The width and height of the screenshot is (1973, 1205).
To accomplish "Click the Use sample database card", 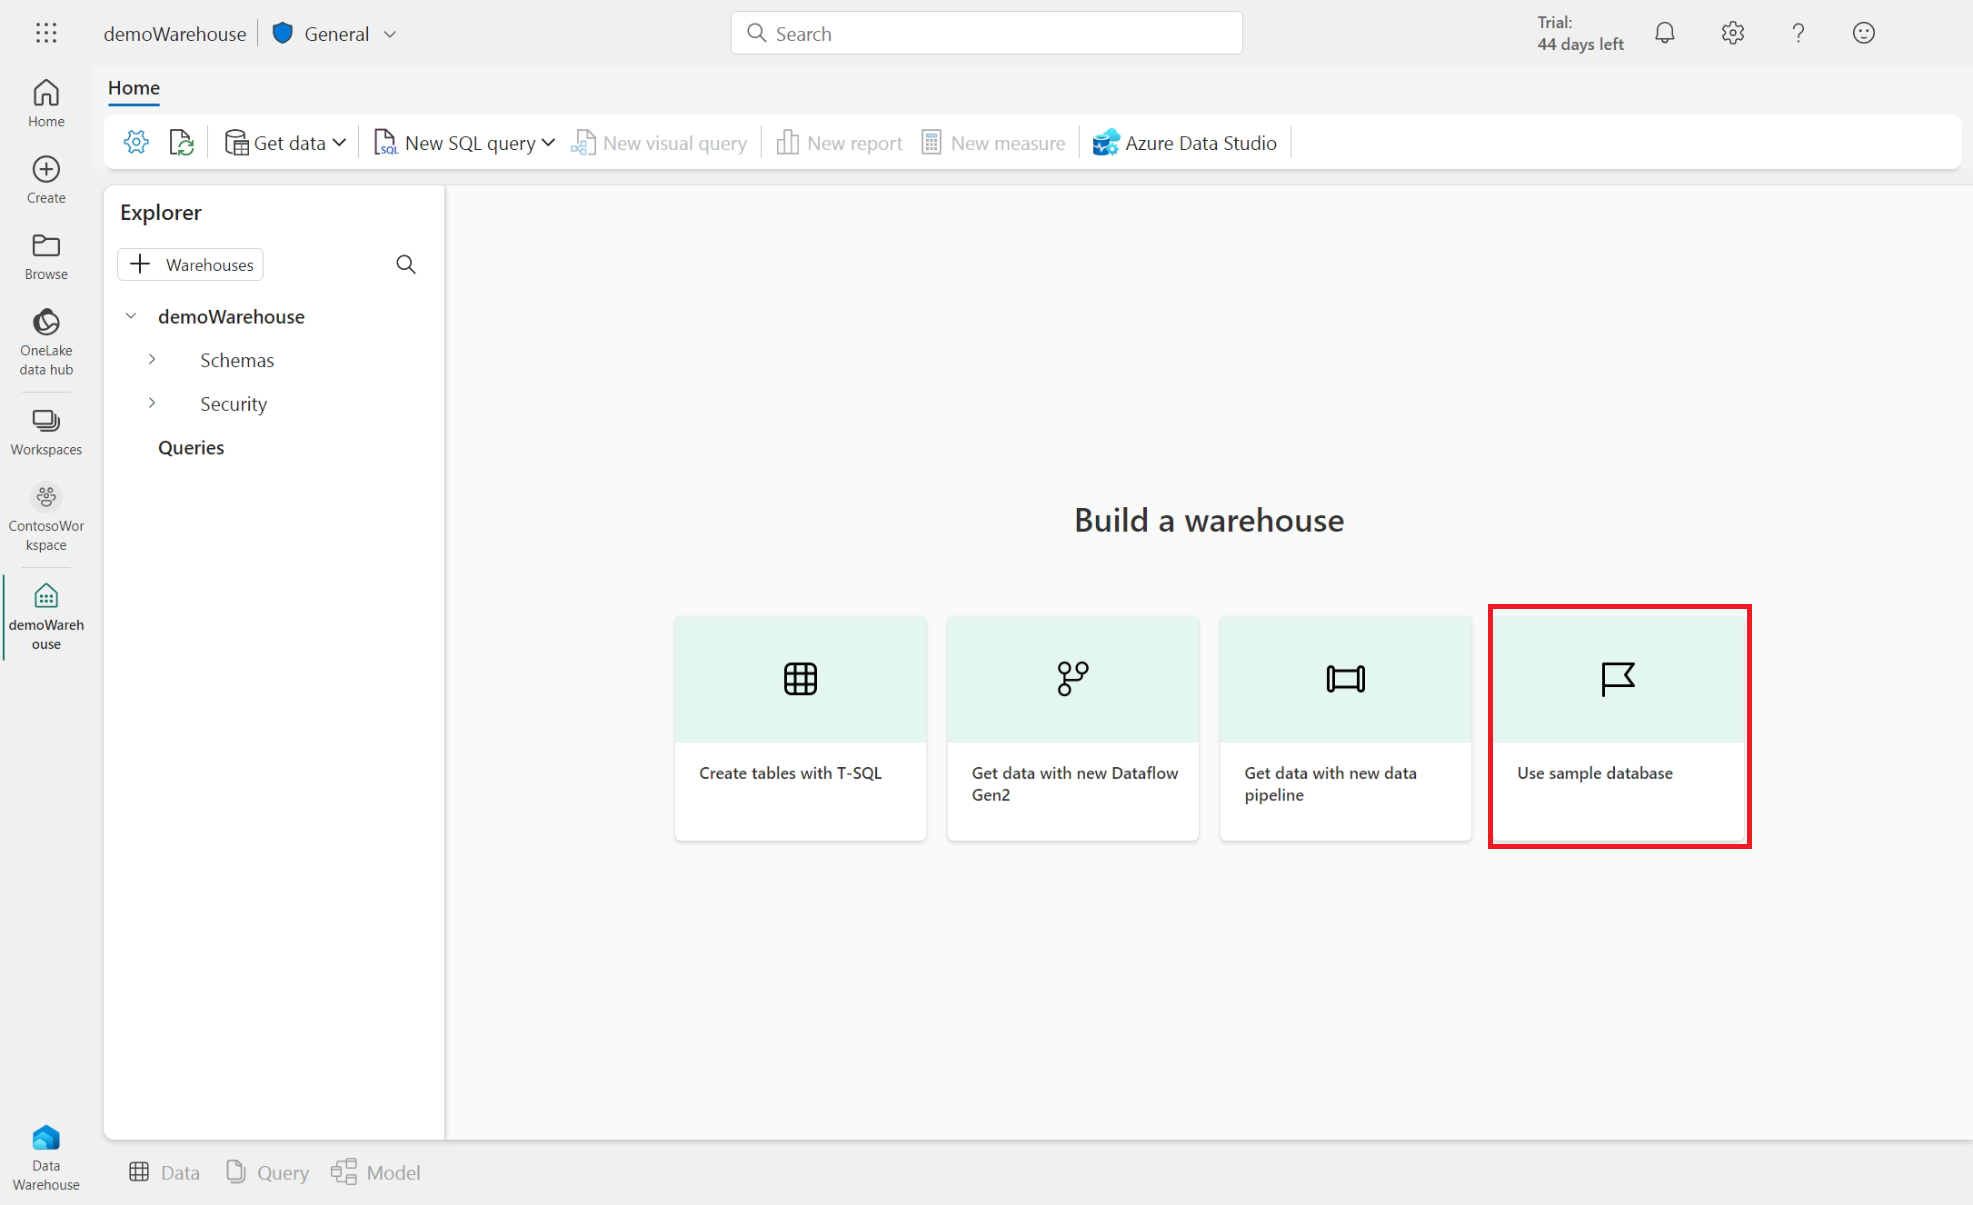I will pyautogui.click(x=1618, y=727).
